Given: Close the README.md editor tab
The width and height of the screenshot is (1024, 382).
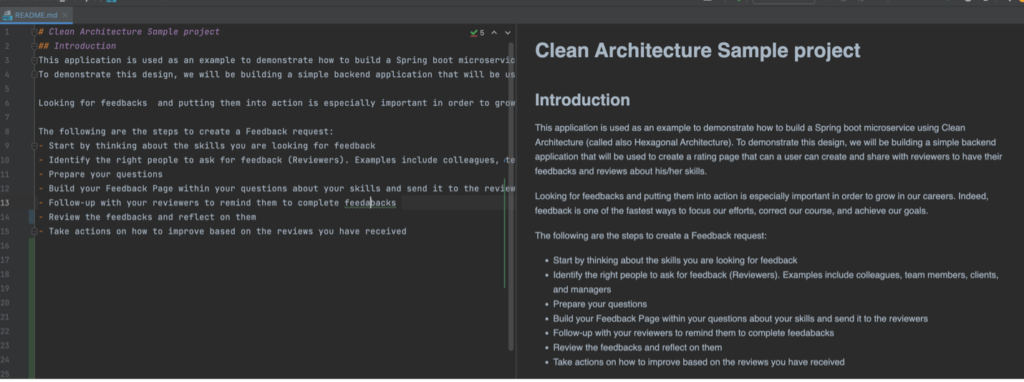Looking at the screenshot, I should coord(65,14).
